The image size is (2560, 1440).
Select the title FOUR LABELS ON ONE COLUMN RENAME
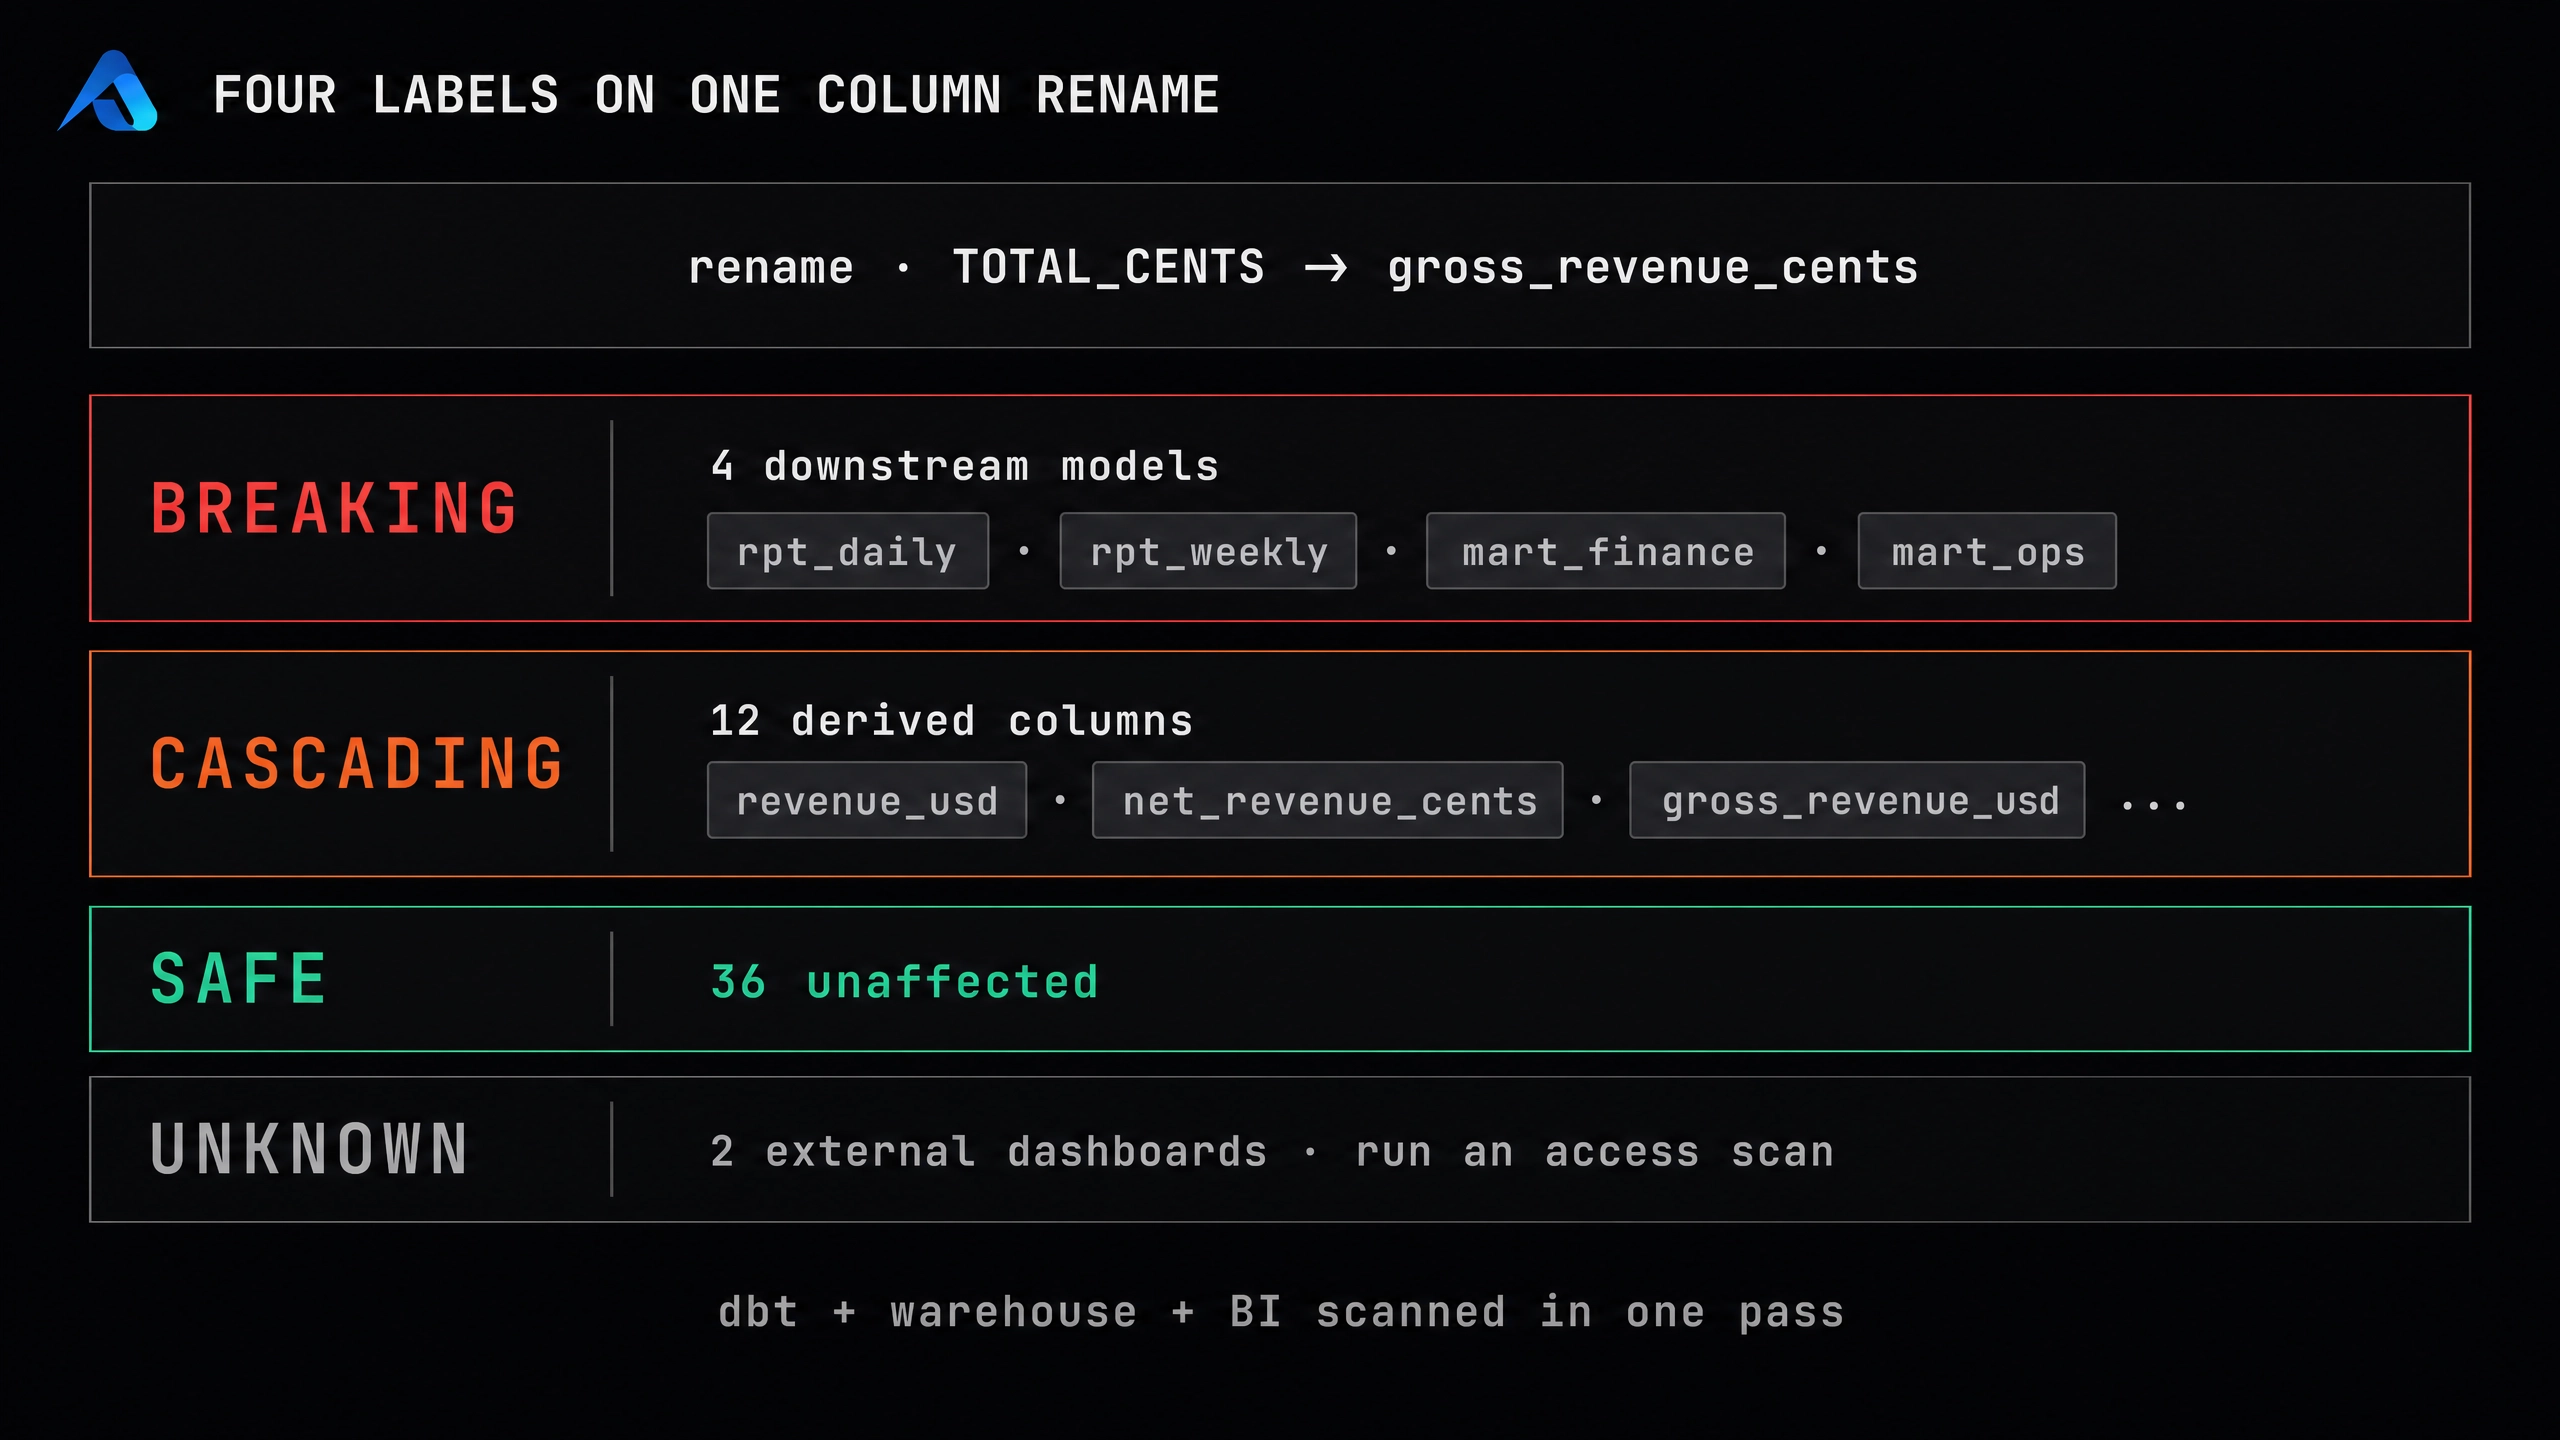(x=716, y=96)
